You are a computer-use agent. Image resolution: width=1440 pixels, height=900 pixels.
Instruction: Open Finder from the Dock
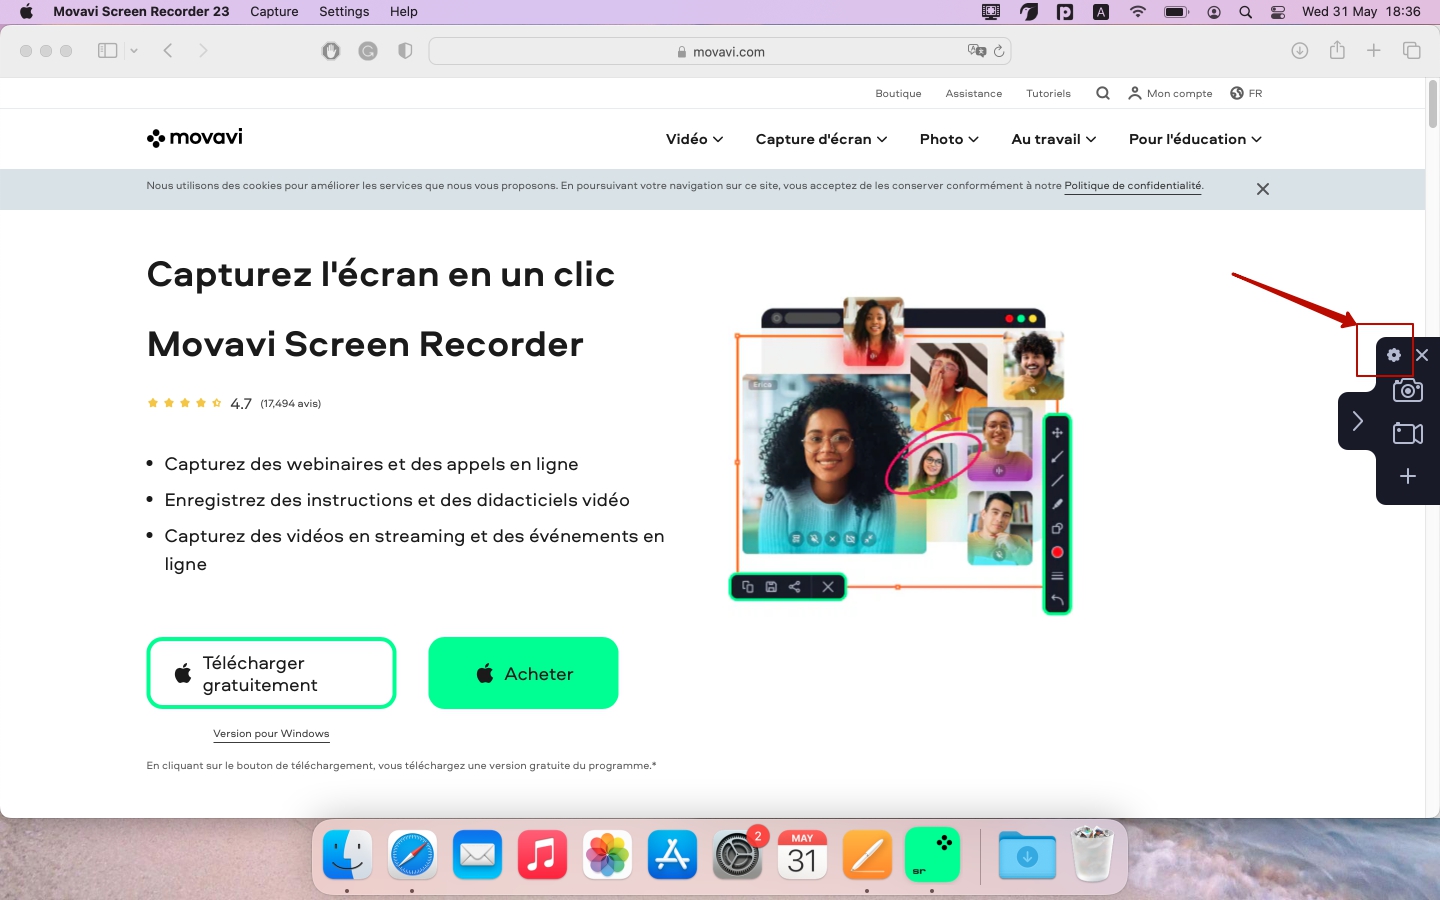[347, 855]
